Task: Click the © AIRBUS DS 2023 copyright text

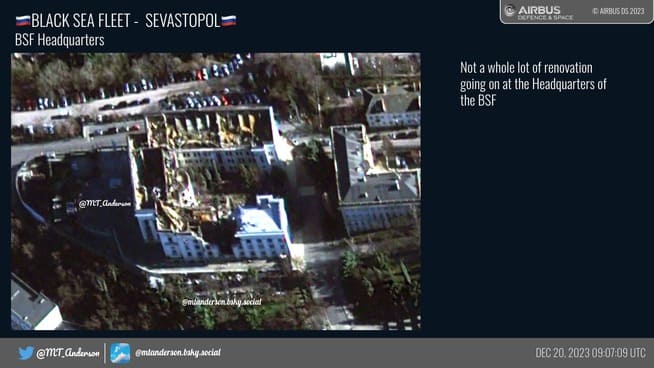Action: point(618,11)
